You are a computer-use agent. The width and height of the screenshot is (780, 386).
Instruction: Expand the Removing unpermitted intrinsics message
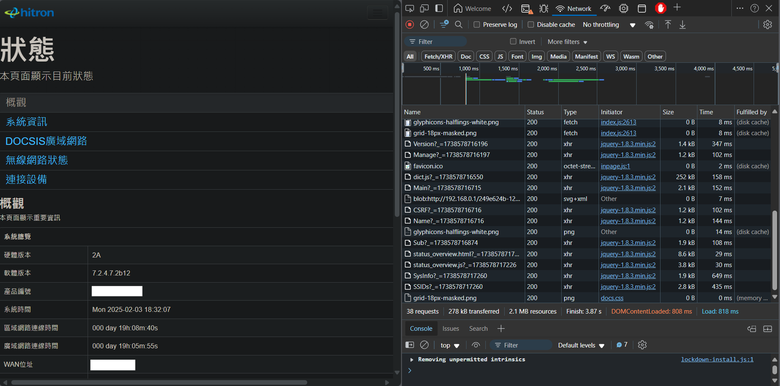click(x=411, y=359)
